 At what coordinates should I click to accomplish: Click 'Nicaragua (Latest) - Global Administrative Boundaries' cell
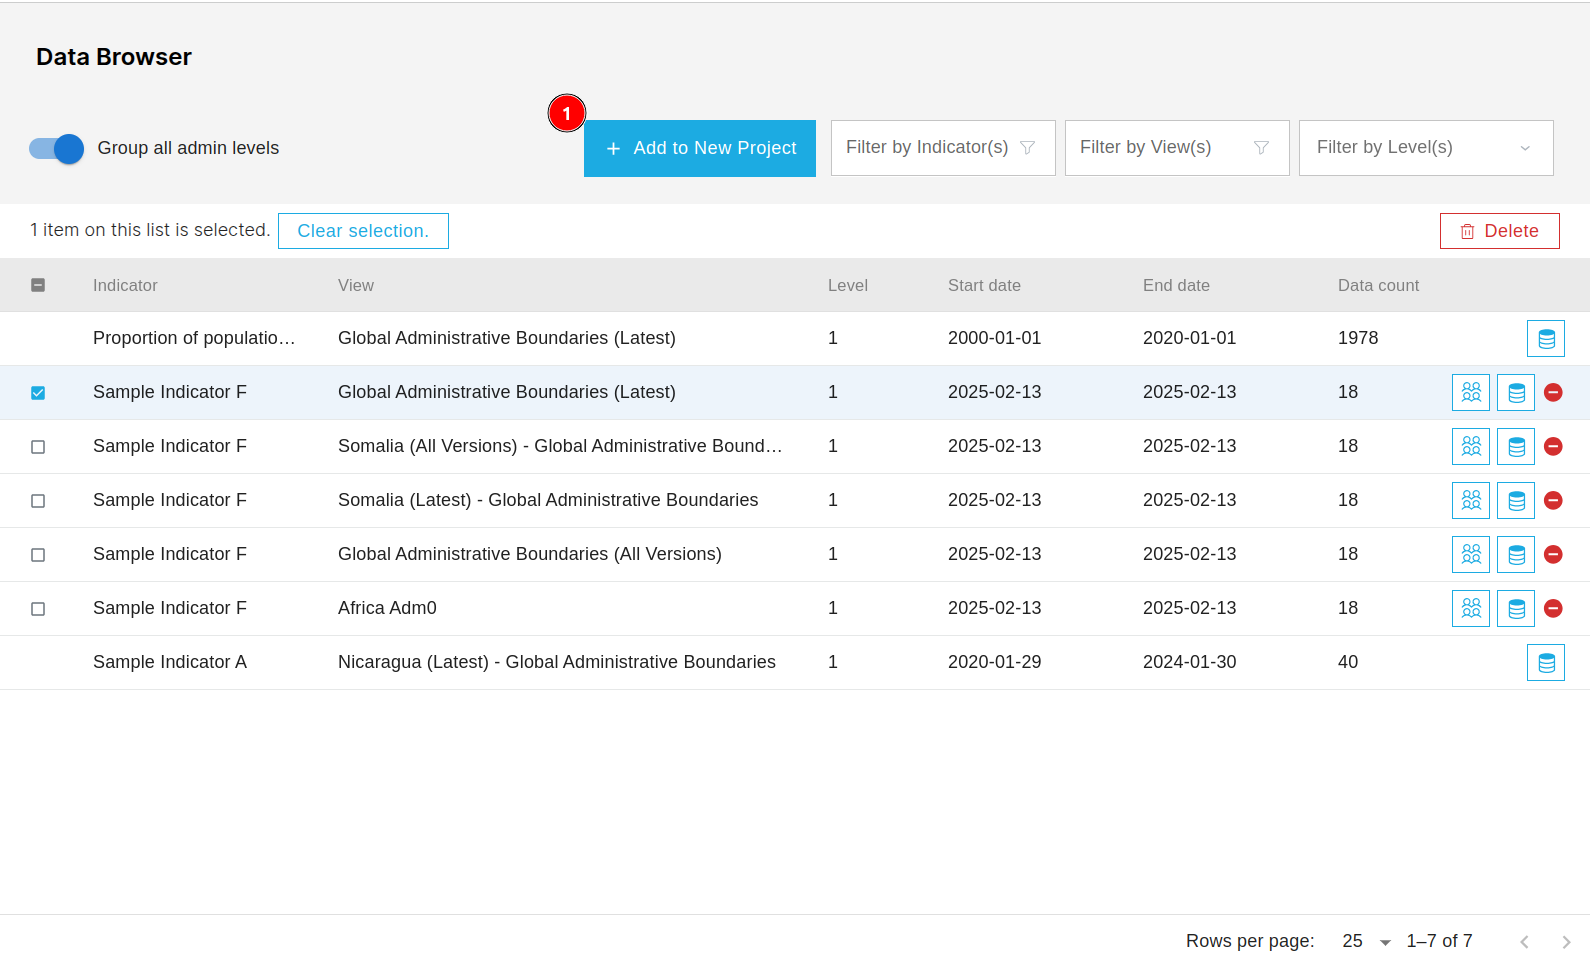pos(557,662)
